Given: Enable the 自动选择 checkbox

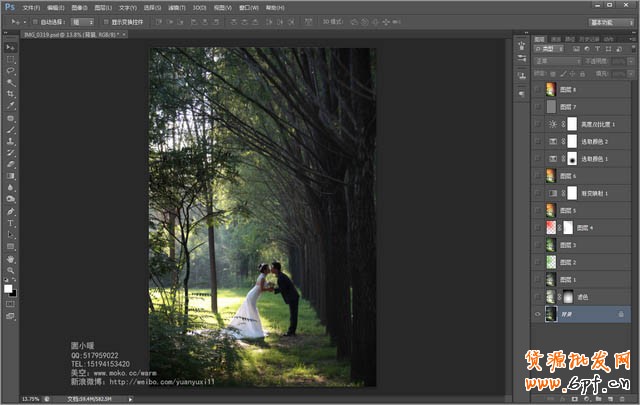Looking at the screenshot, I should click(x=35, y=21).
